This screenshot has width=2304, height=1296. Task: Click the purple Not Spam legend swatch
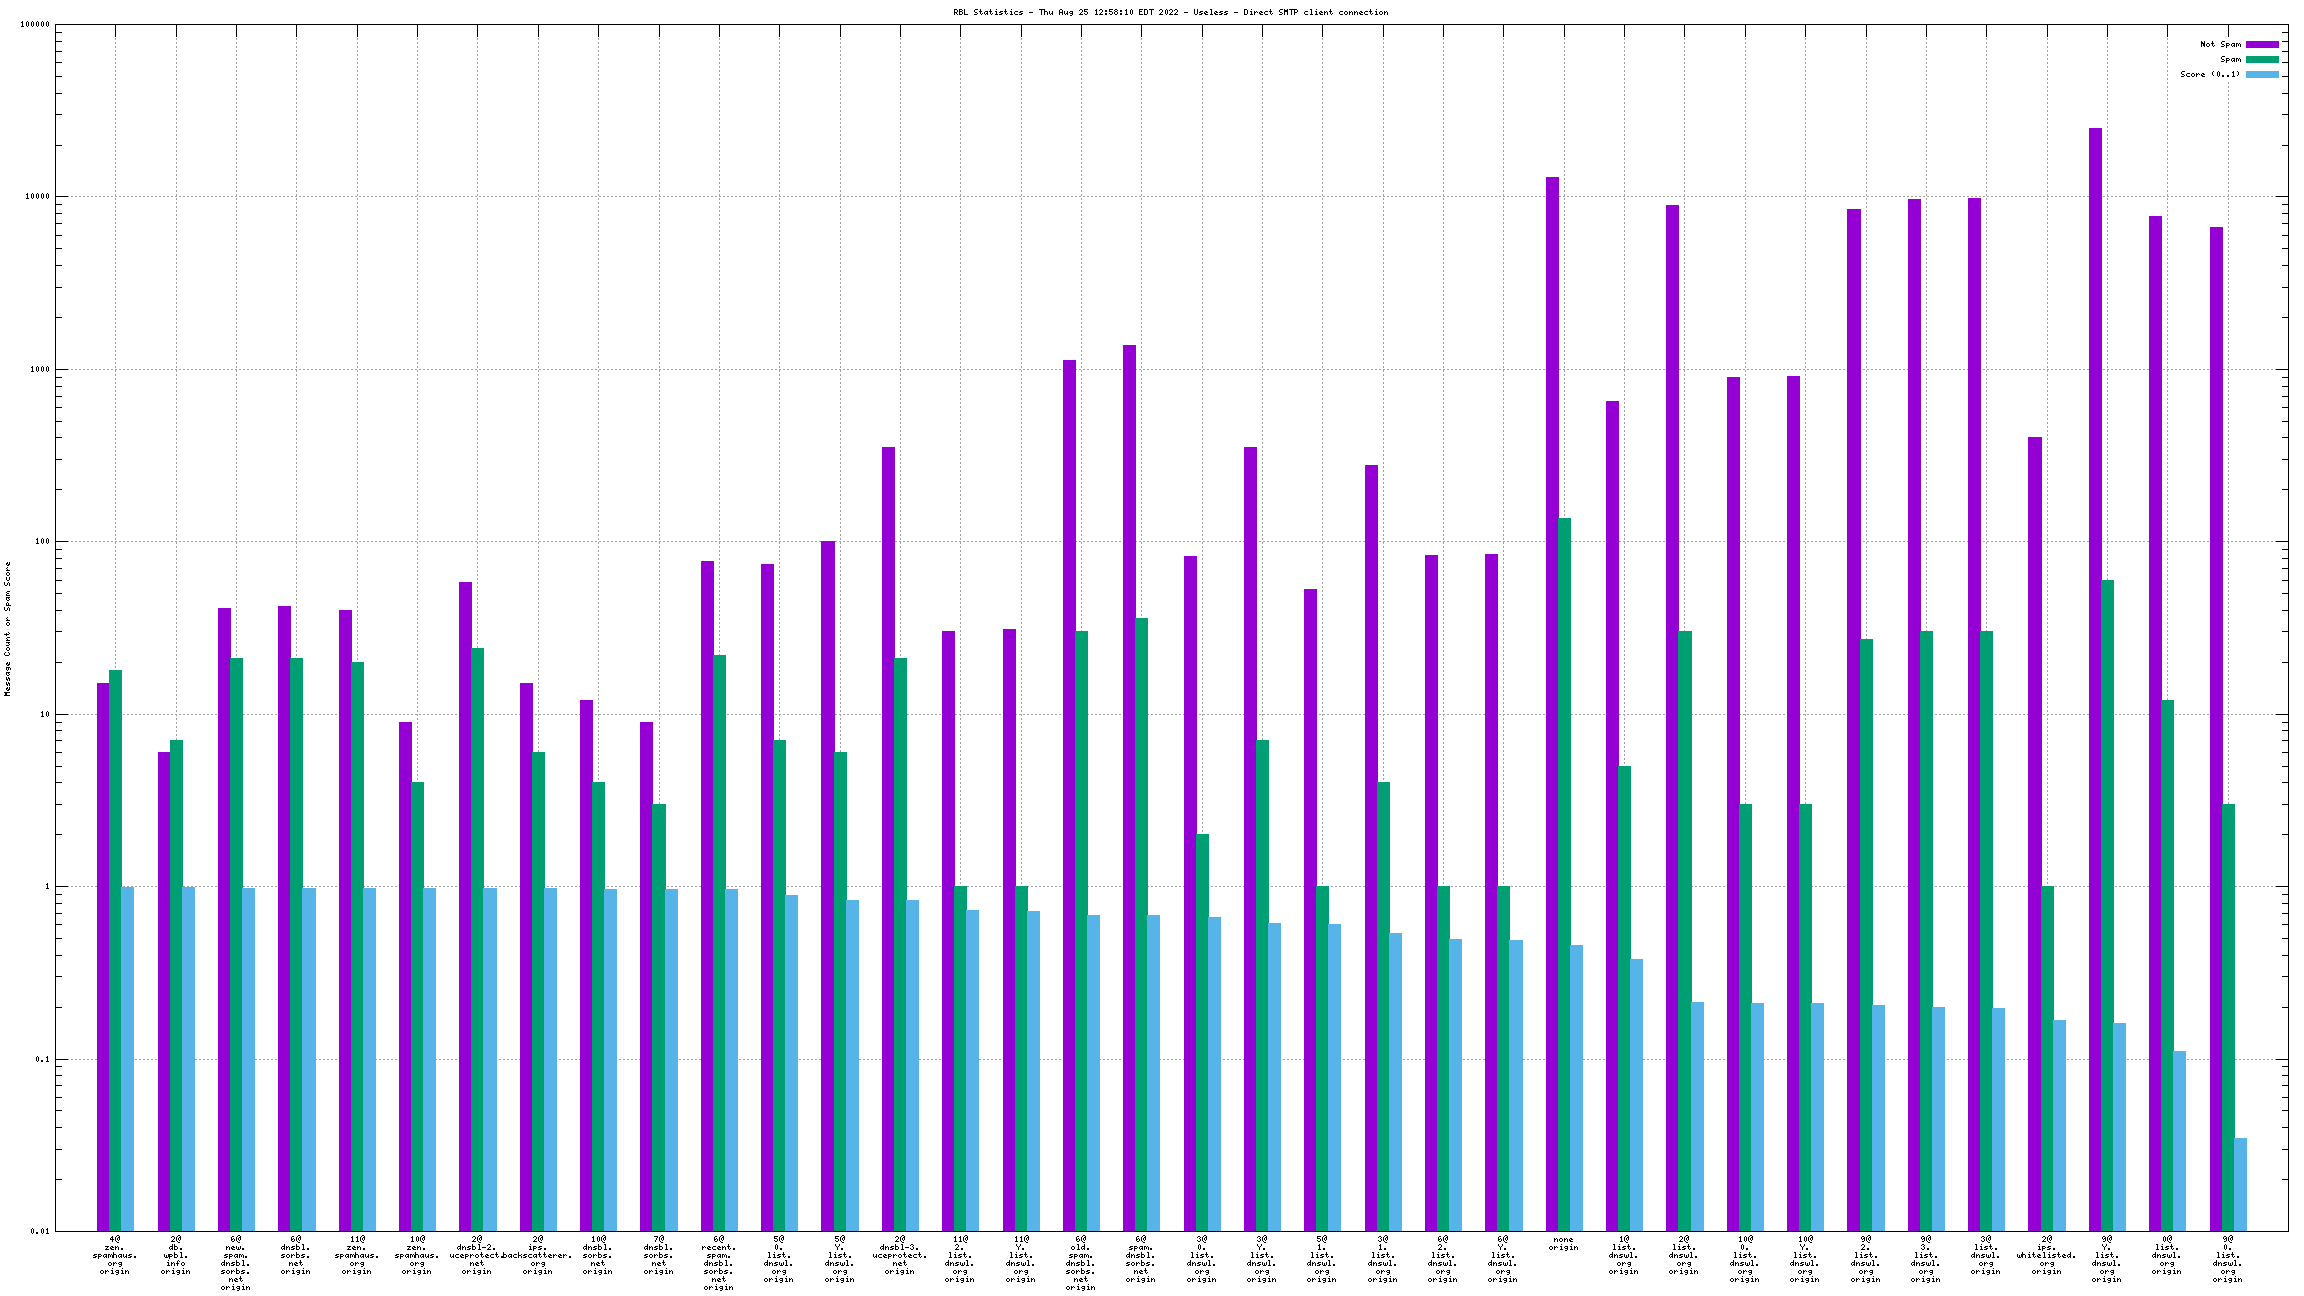click(x=2262, y=44)
